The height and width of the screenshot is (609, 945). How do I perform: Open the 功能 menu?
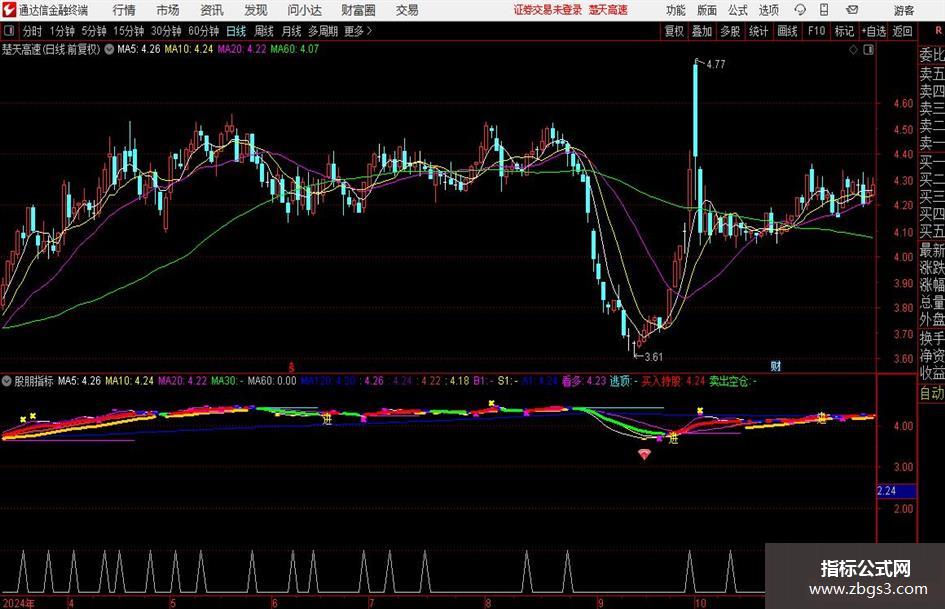(x=676, y=10)
